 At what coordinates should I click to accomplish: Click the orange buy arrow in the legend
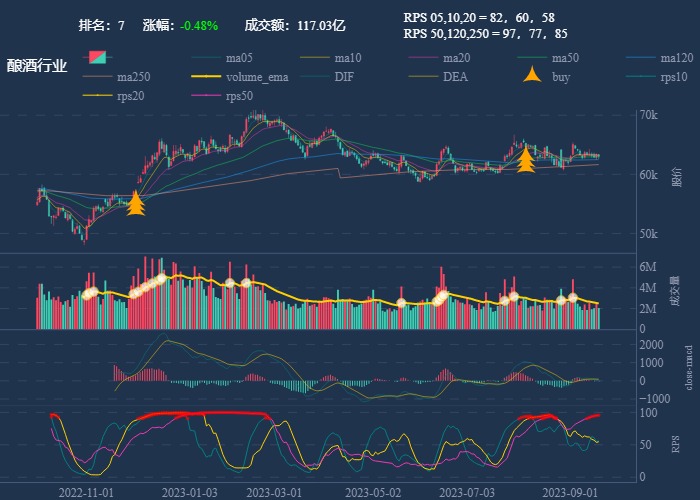tap(529, 76)
